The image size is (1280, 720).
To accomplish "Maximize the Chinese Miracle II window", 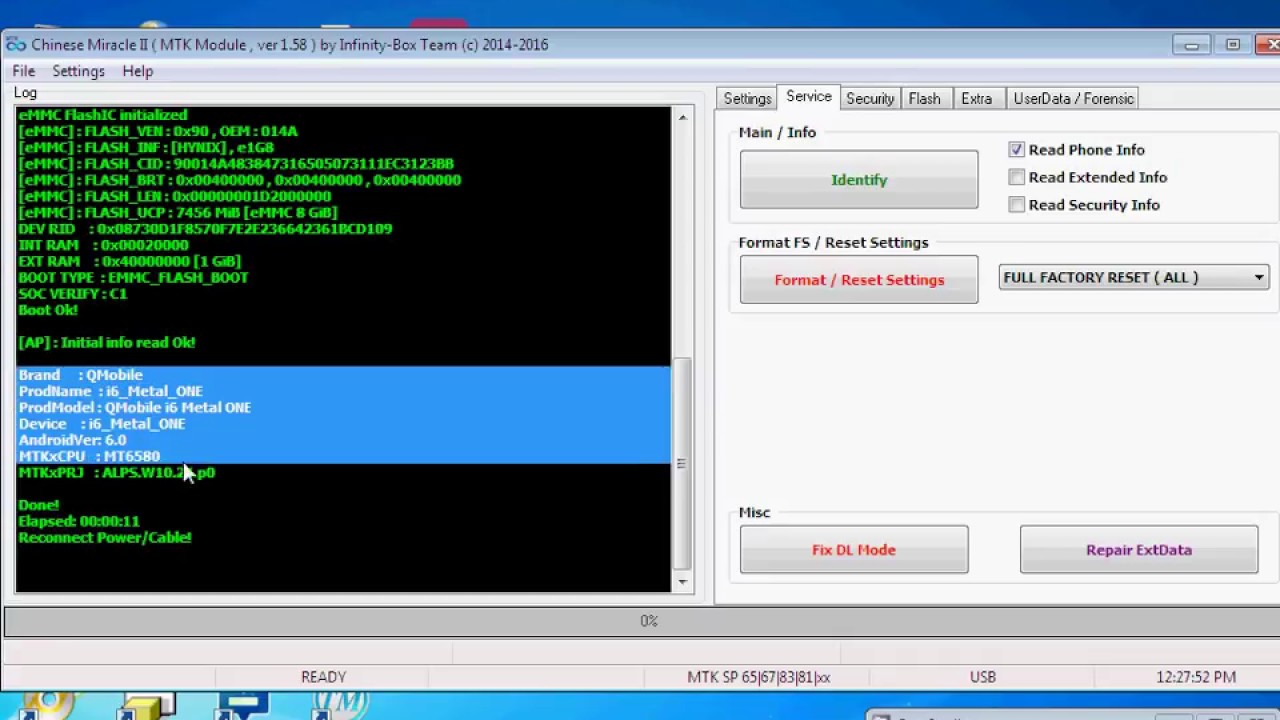I will [1232, 45].
